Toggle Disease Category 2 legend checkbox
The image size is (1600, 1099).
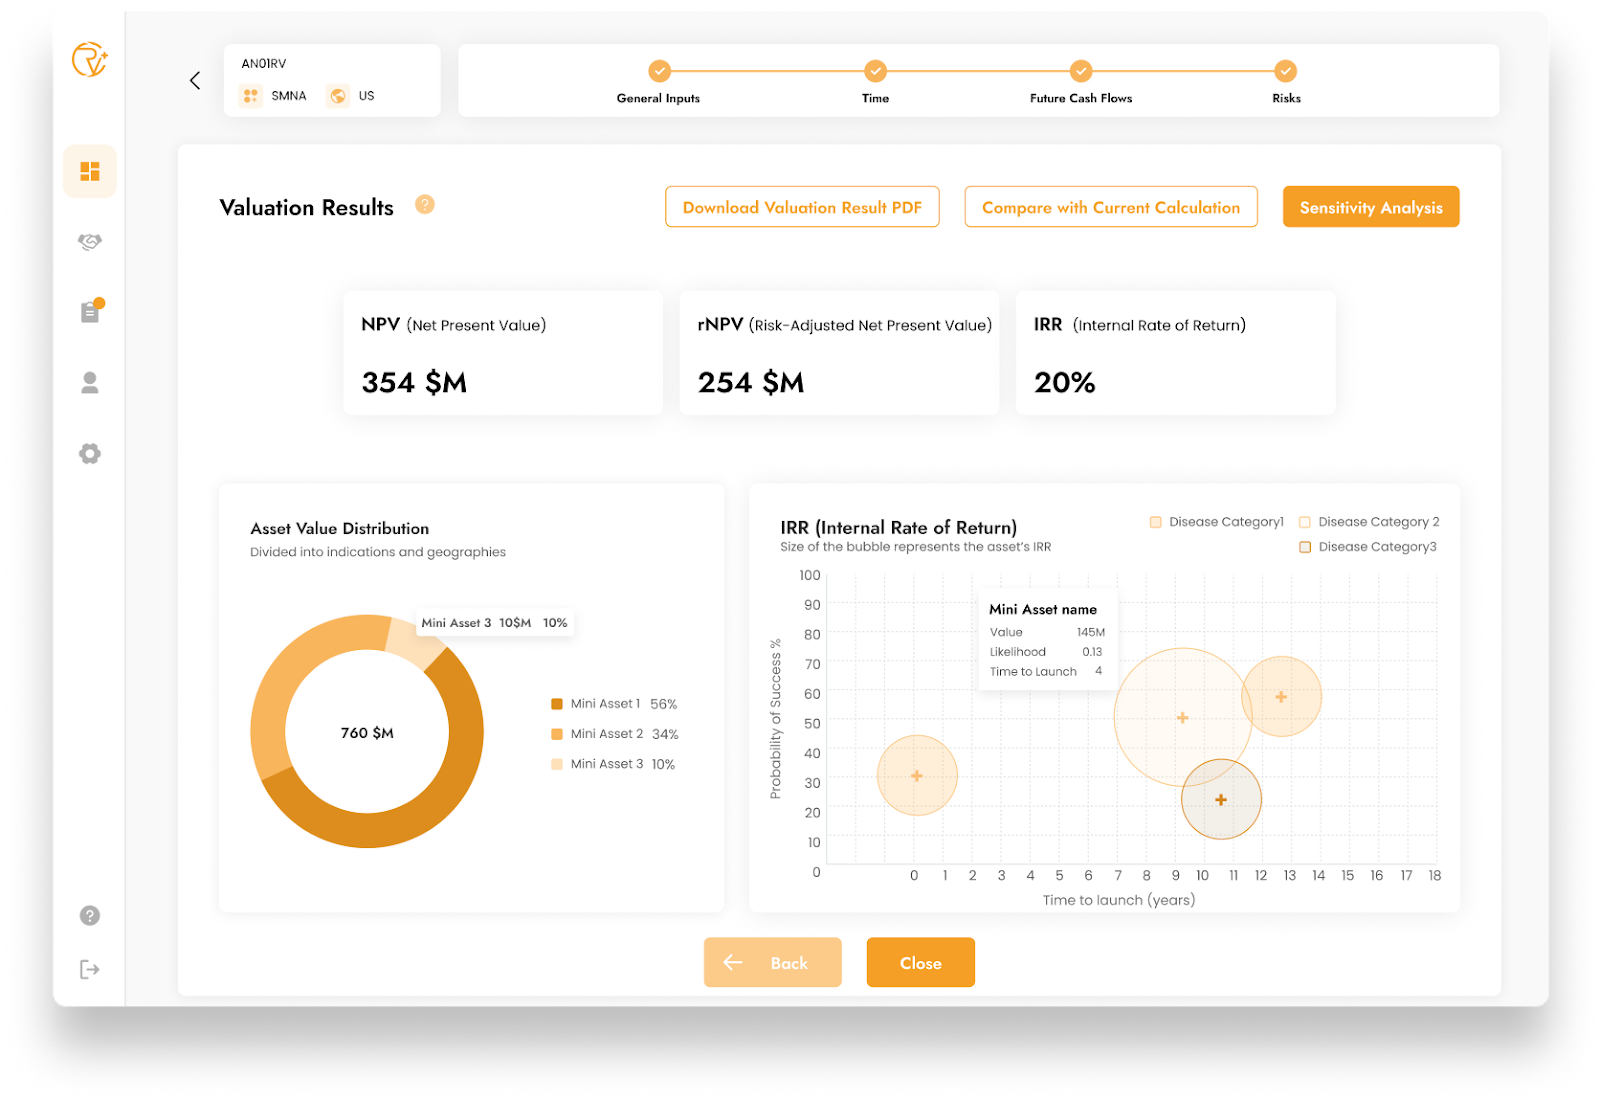[x=1305, y=522]
